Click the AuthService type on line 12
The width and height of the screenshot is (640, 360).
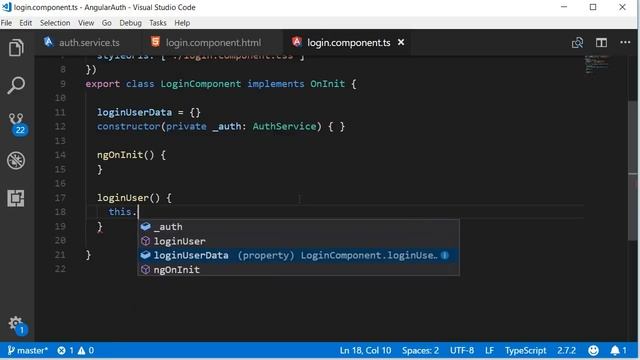(284, 127)
